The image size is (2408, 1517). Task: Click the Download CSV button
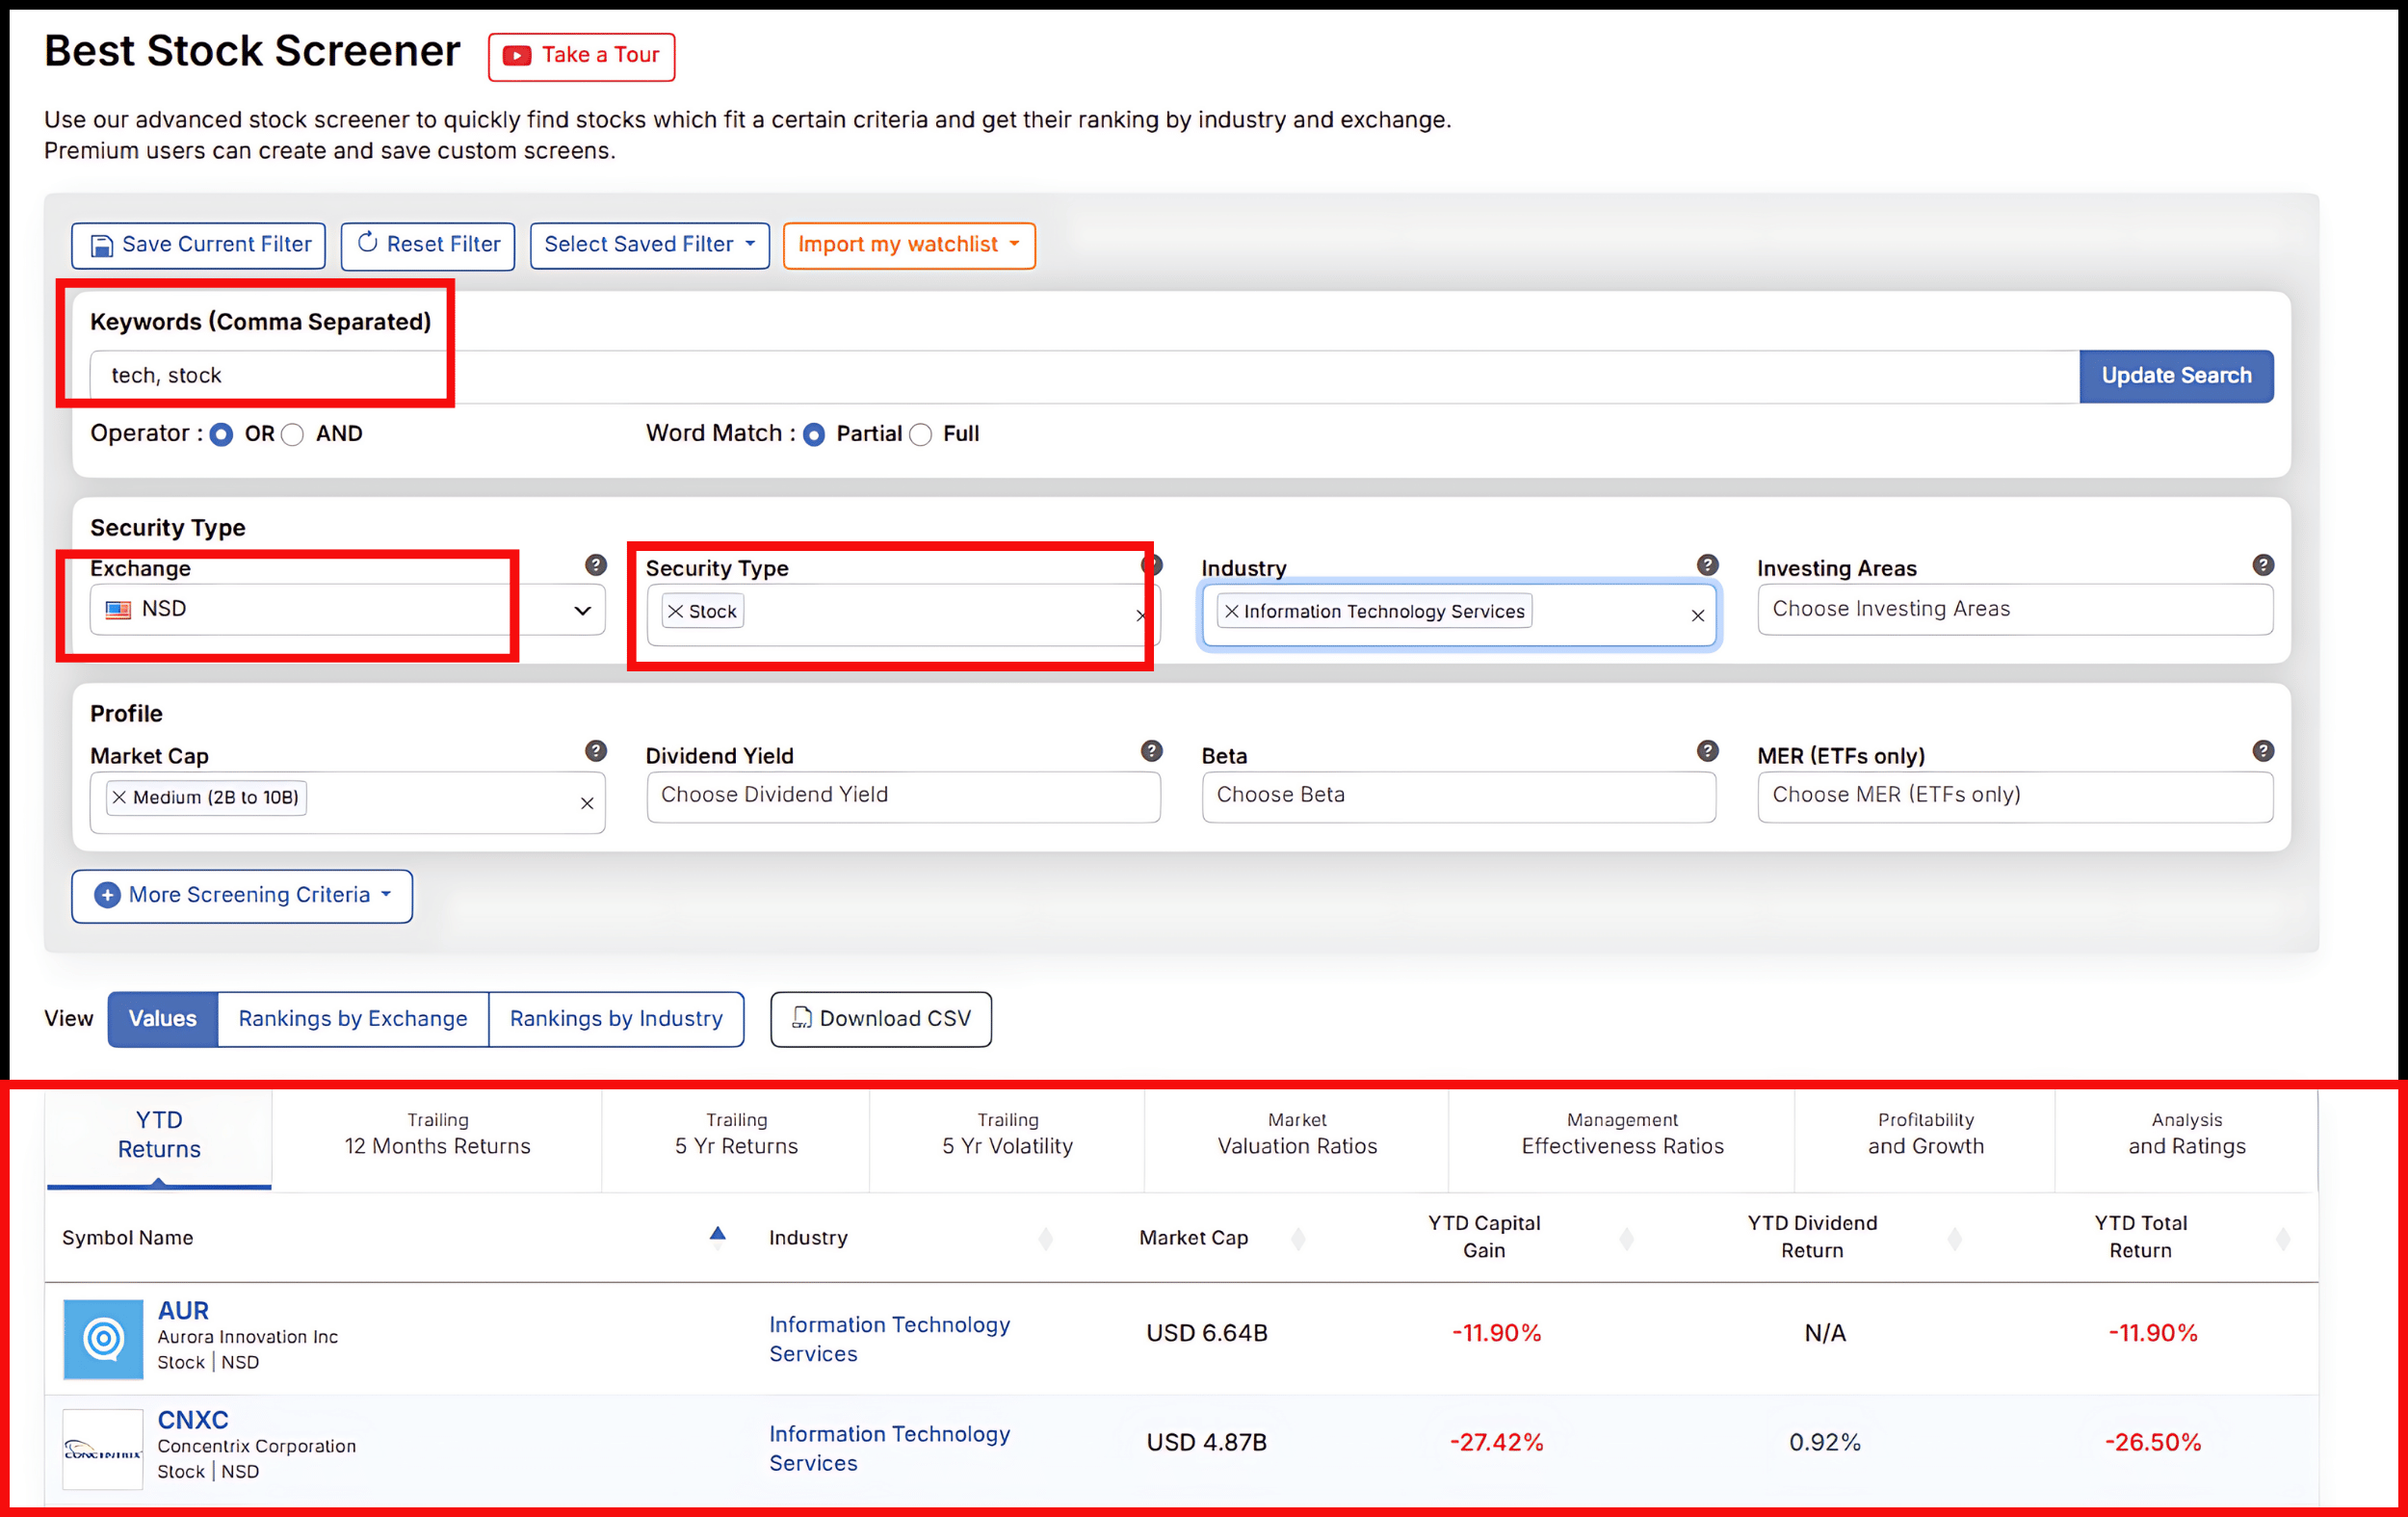click(881, 1019)
